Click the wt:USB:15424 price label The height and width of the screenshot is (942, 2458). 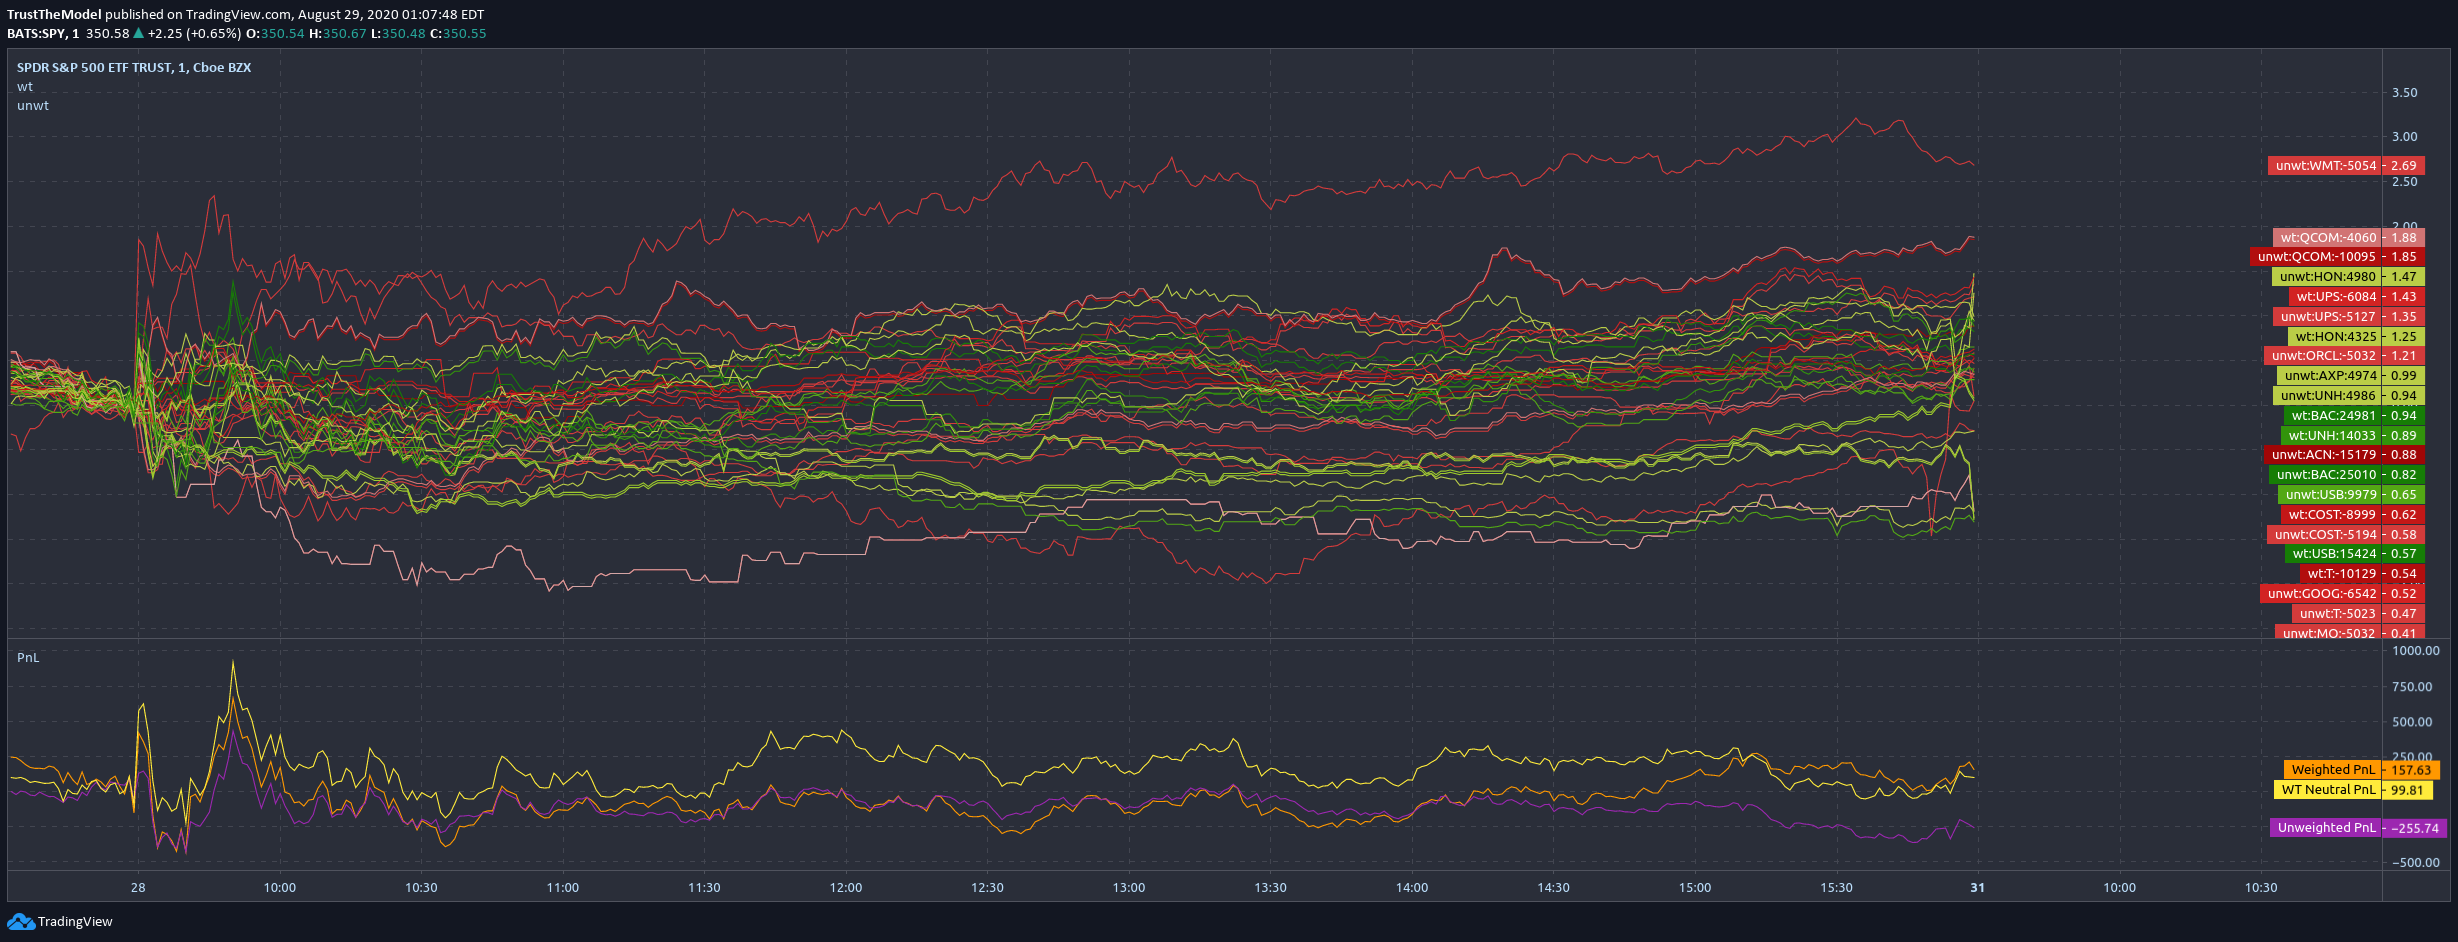pyautogui.click(x=2355, y=553)
